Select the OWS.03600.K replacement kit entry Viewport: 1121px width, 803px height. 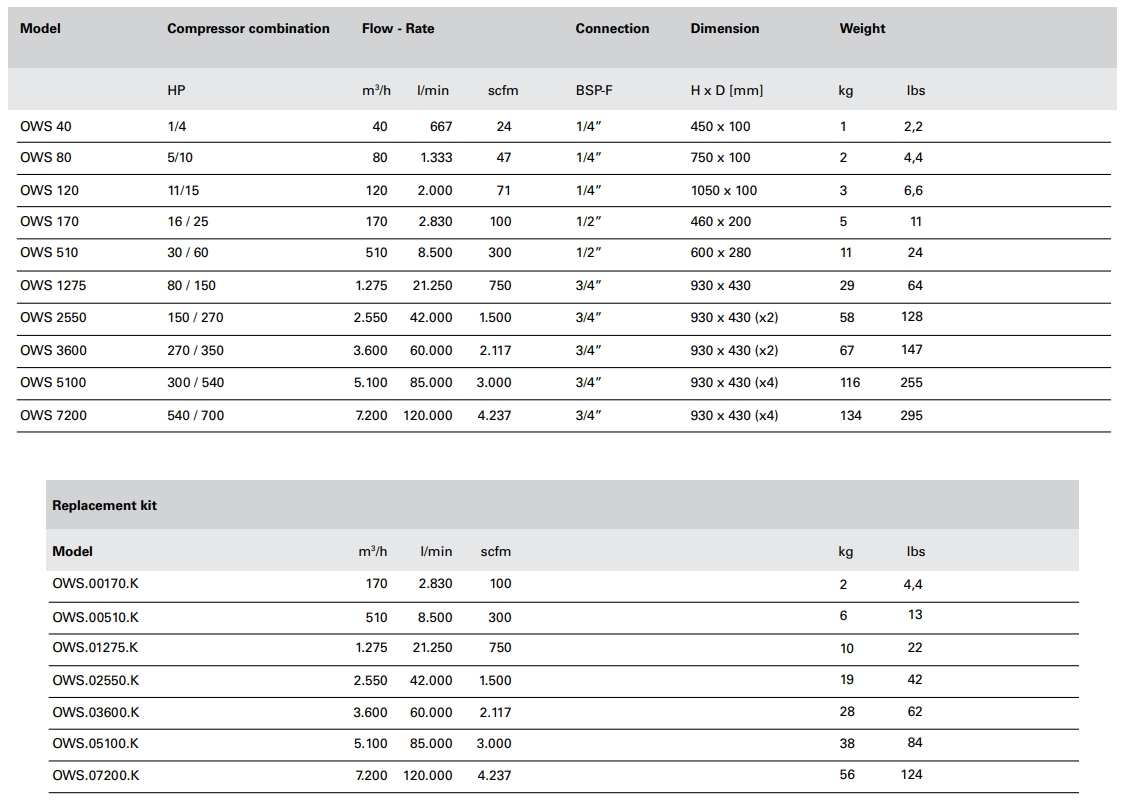[96, 712]
